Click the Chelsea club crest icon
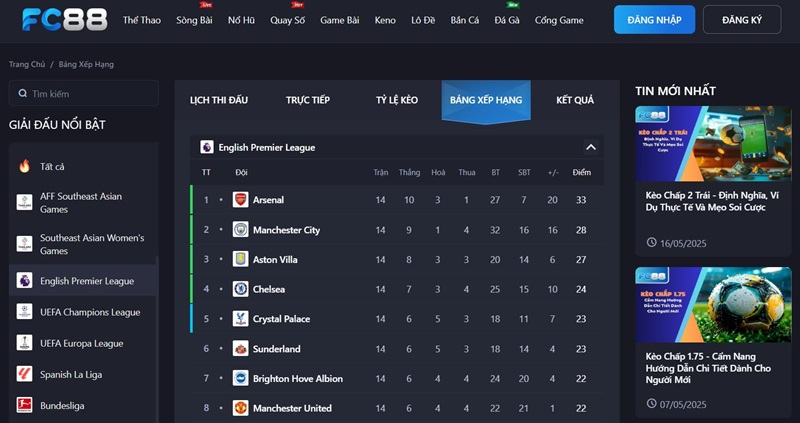The image size is (800, 423). [x=240, y=289]
